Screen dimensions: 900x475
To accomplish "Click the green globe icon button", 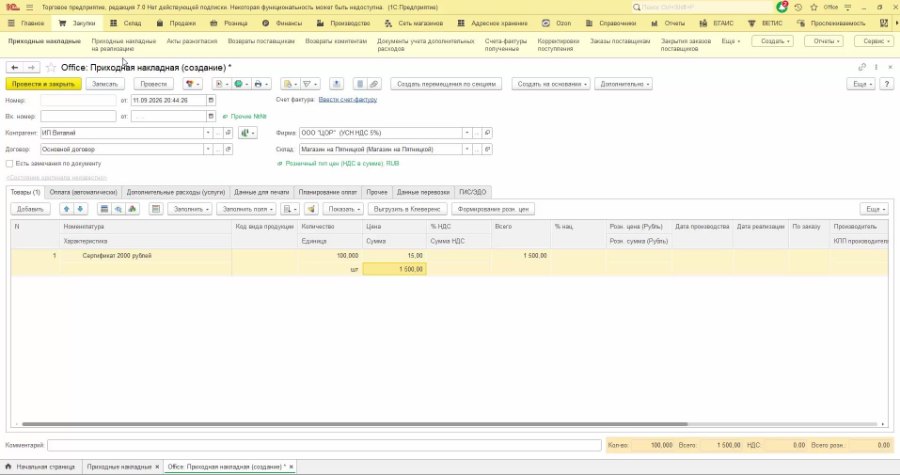I will 241,84.
